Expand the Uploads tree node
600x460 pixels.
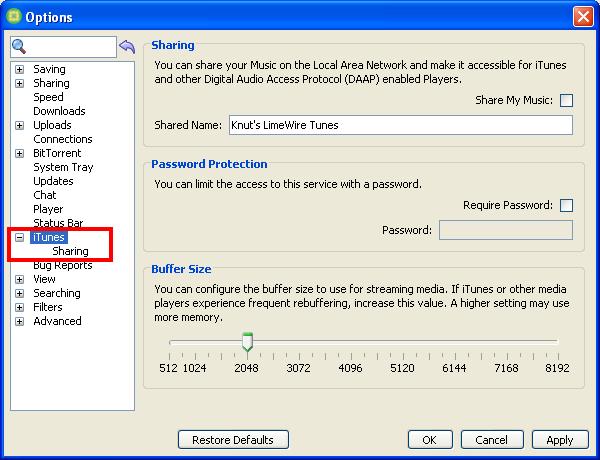pyautogui.click(x=20, y=126)
